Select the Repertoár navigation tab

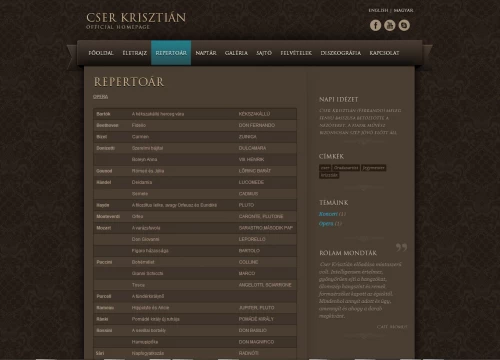[x=171, y=53]
